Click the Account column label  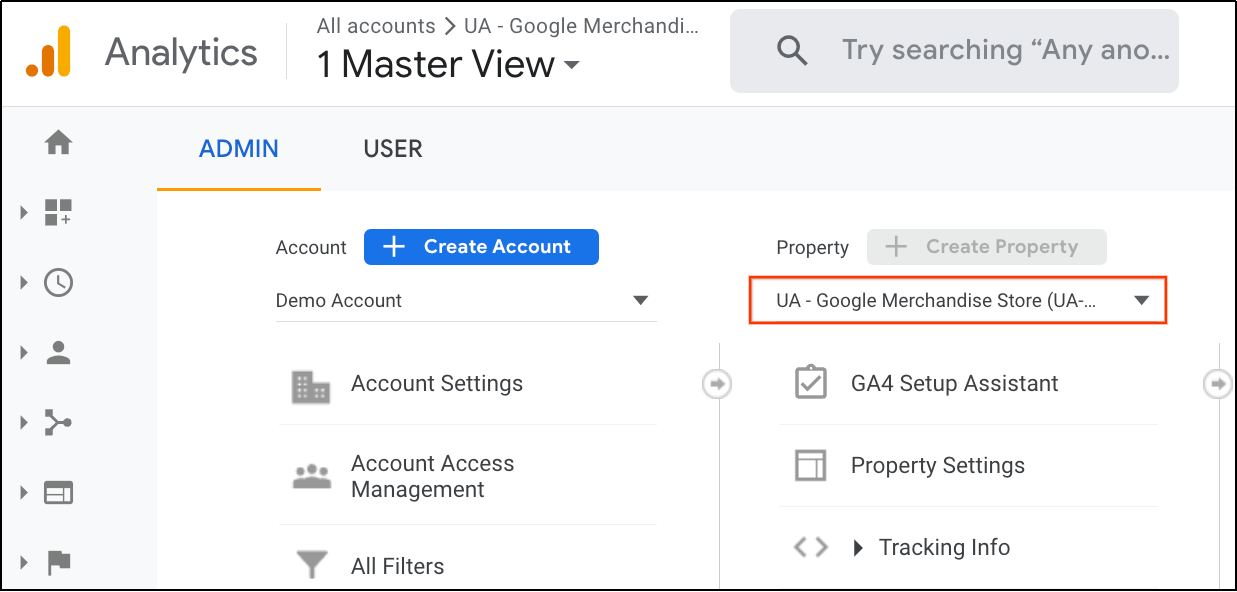(x=311, y=247)
